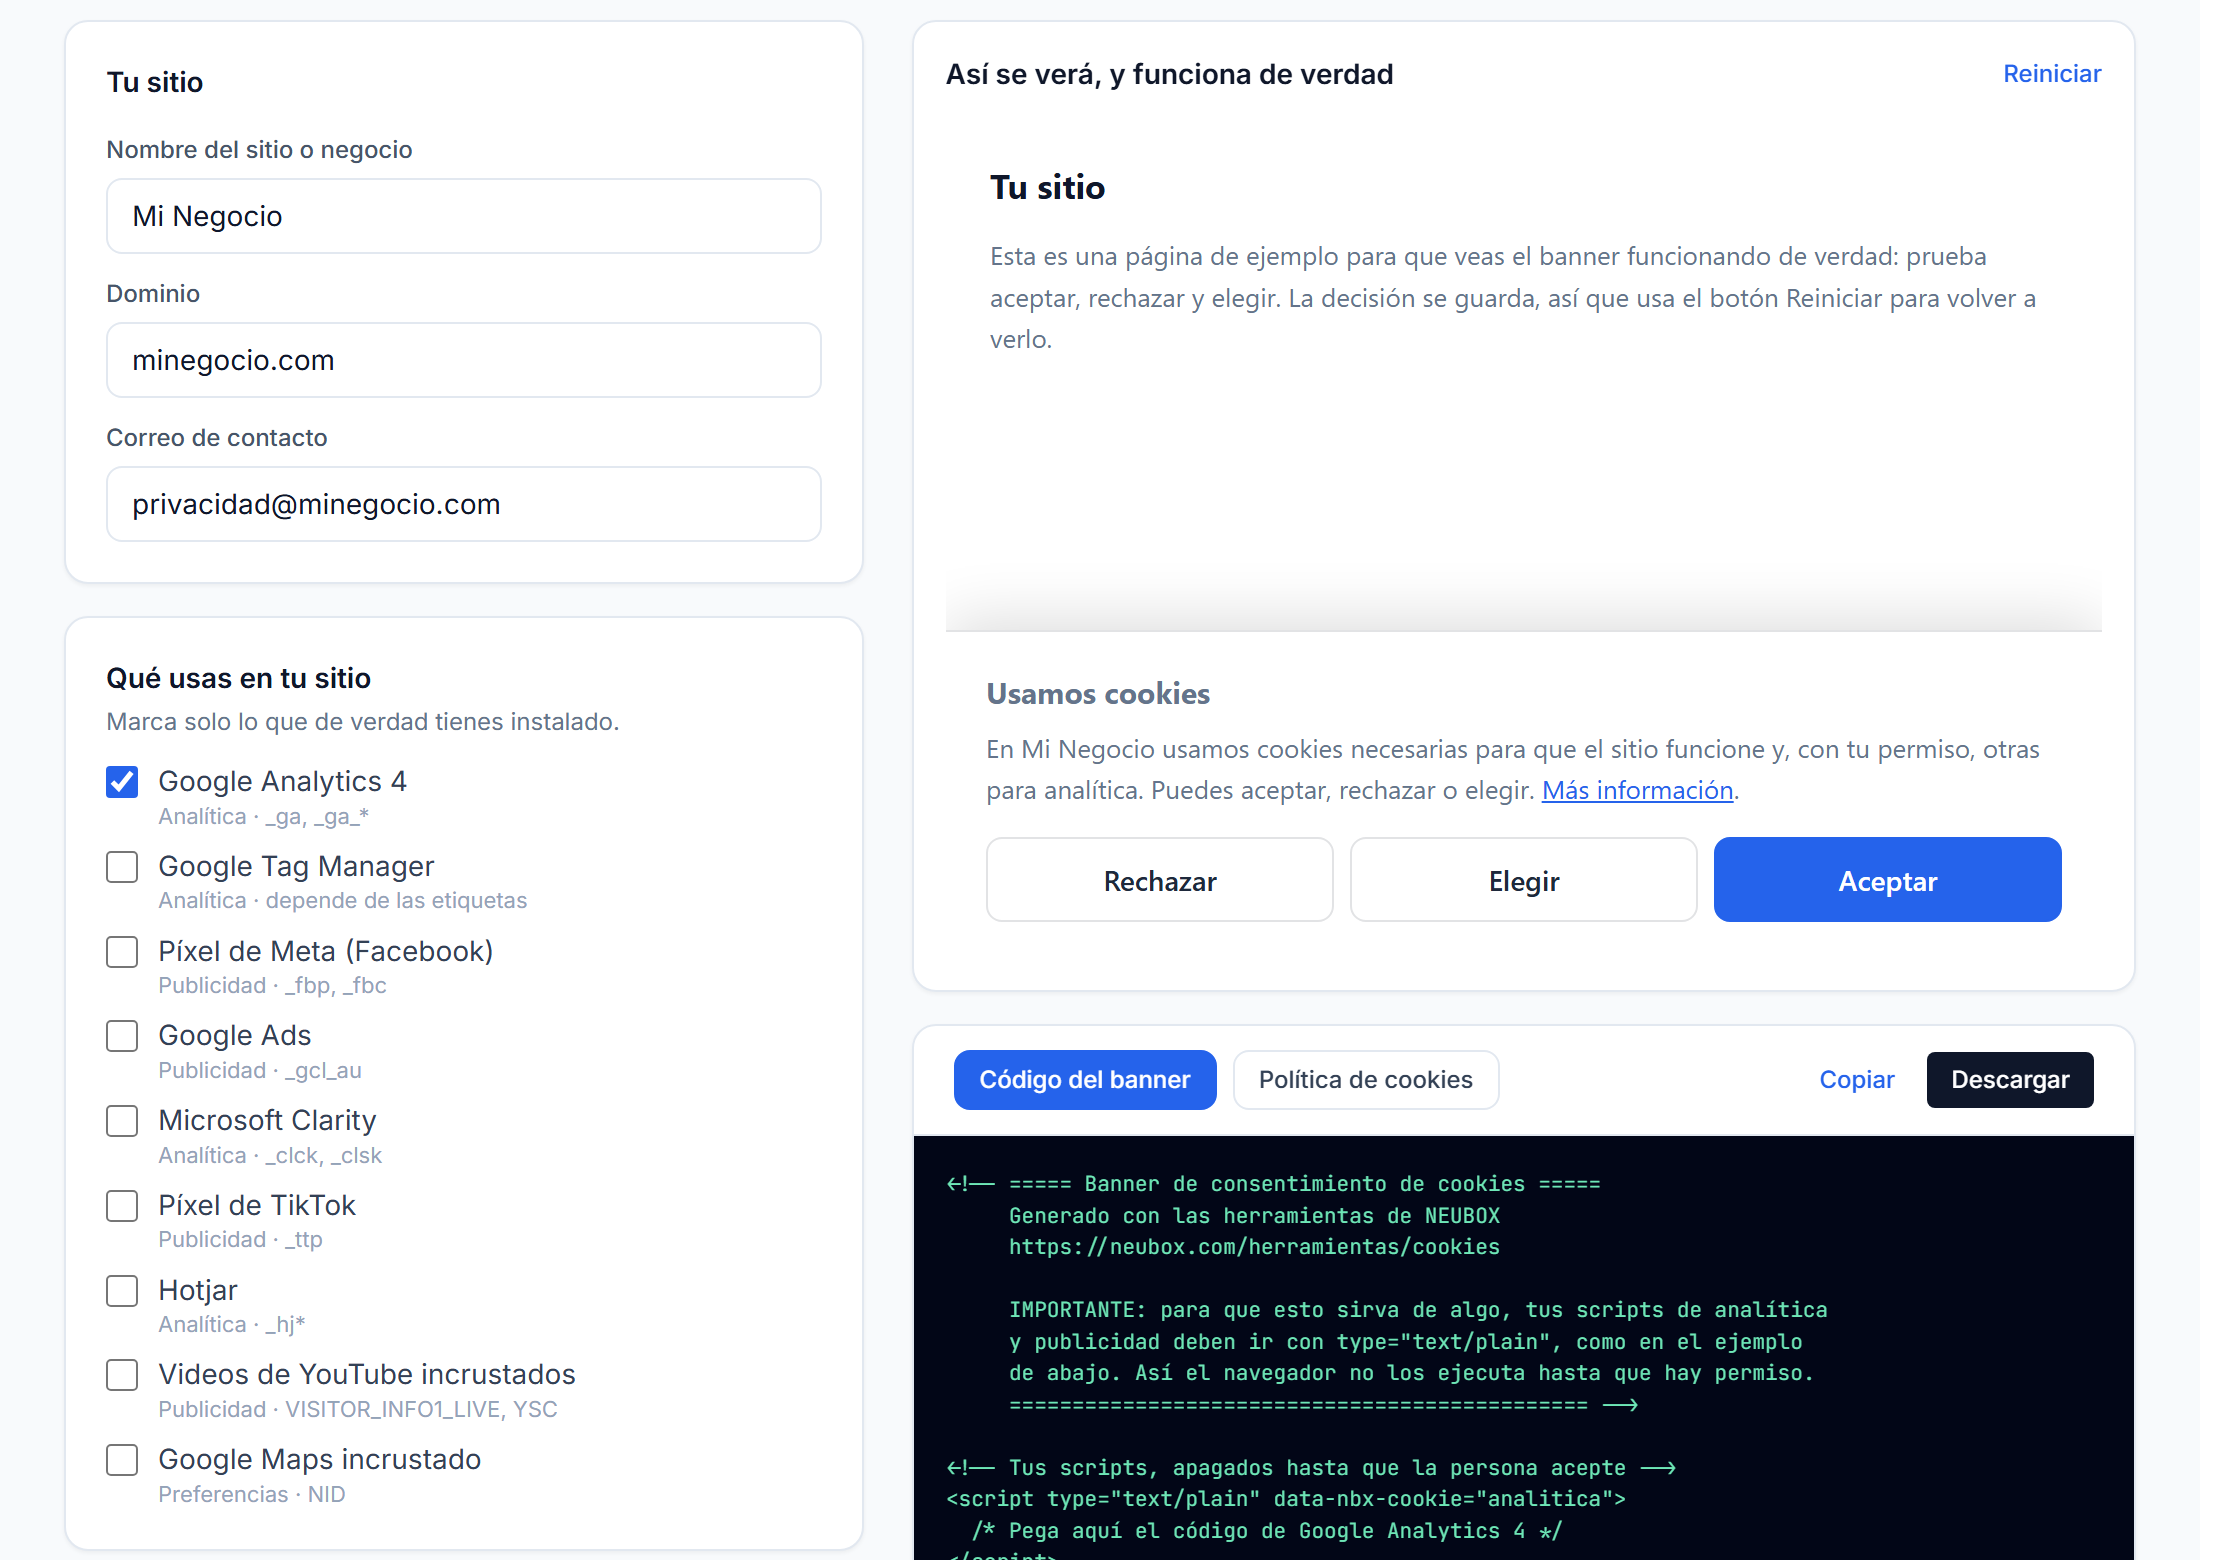Image resolution: width=2240 pixels, height=1560 pixels.
Task: Focus the Nombre del sitio o negocio field
Action: click(464, 216)
